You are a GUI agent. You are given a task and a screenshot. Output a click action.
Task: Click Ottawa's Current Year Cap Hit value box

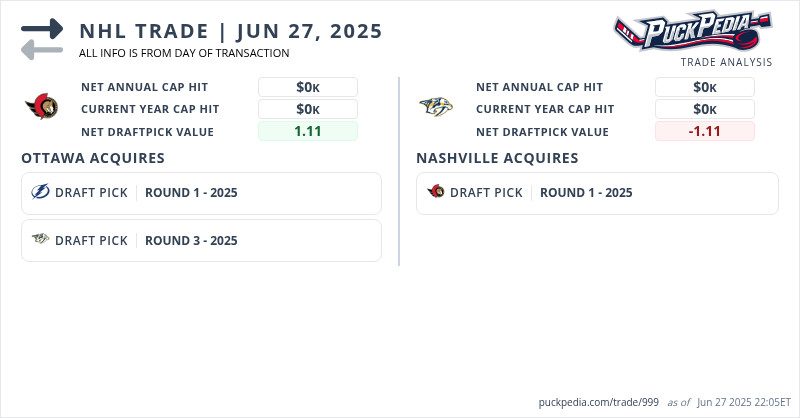[308, 109]
